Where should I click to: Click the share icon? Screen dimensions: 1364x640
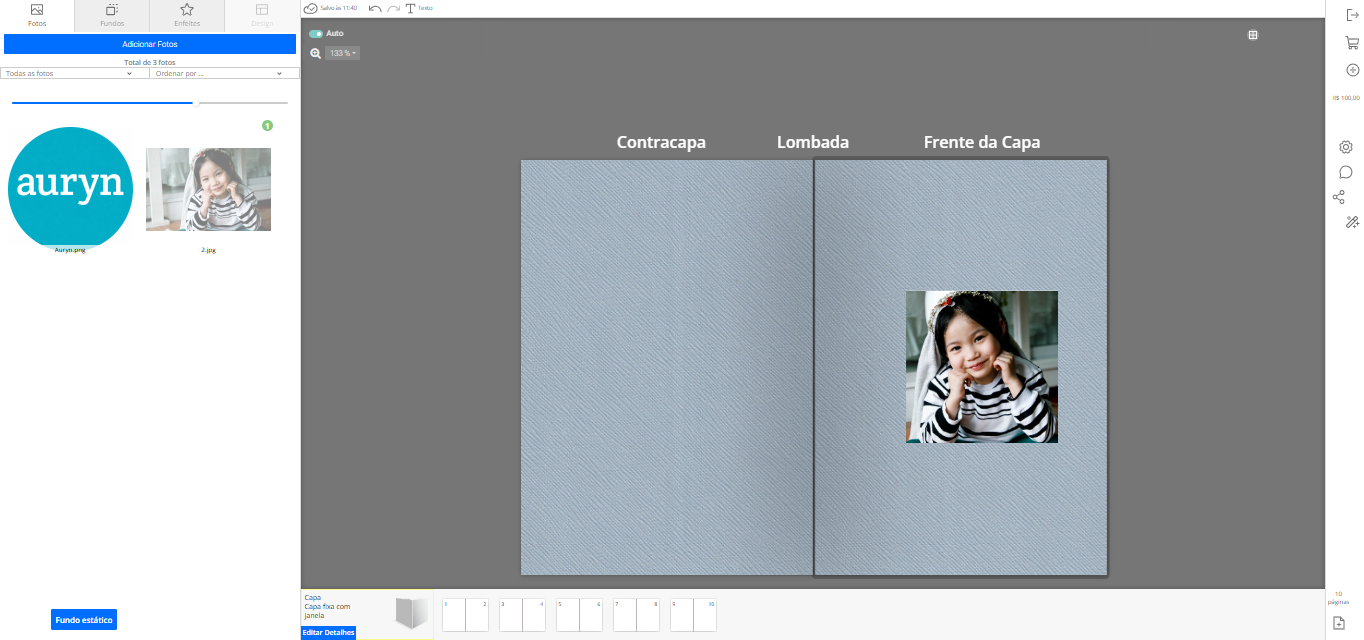tap(1339, 197)
